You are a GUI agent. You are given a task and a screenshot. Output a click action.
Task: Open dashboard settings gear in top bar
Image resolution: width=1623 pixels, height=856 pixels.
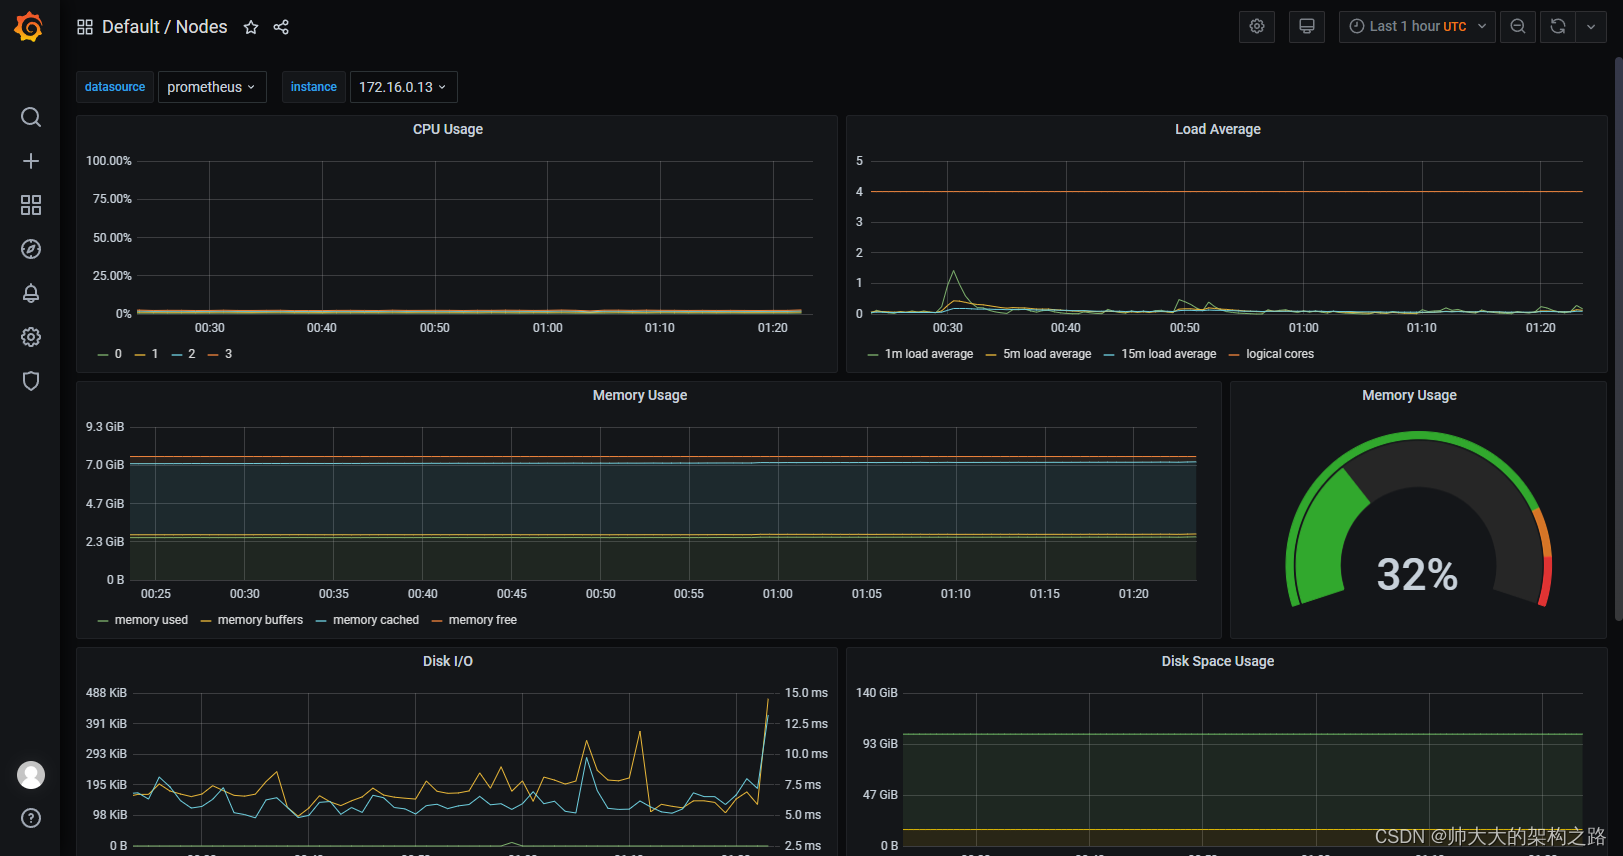click(1257, 27)
